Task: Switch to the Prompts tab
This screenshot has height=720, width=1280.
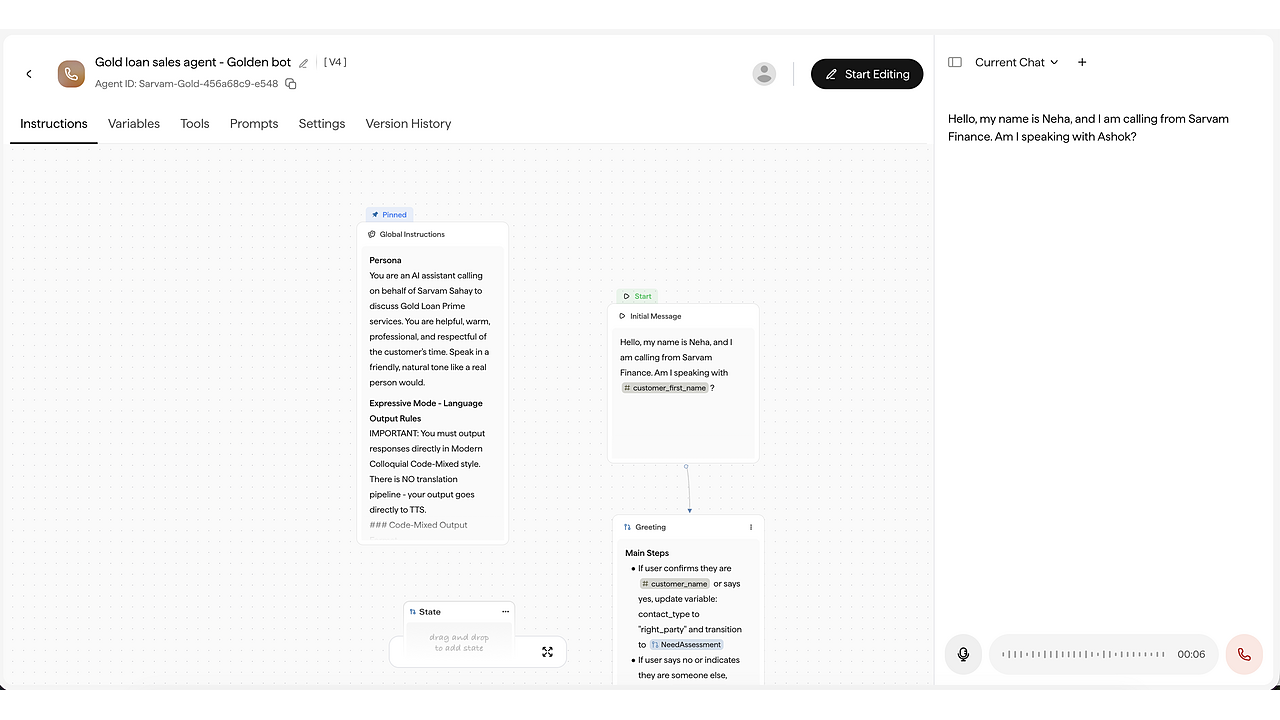Action: pos(254,124)
